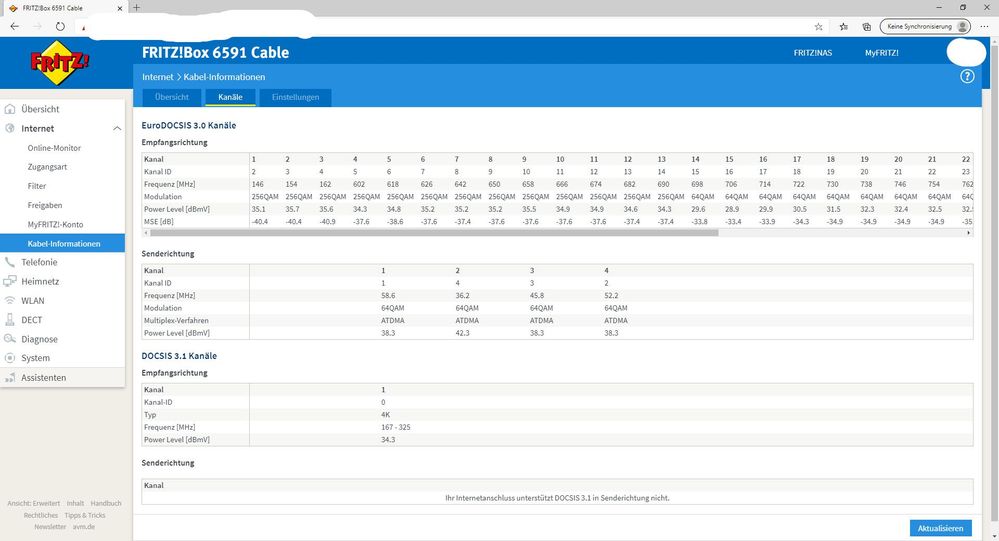999x541 pixels.
Task: Click the downstream table horizontal scrollbar
Action: coord(434,233)
